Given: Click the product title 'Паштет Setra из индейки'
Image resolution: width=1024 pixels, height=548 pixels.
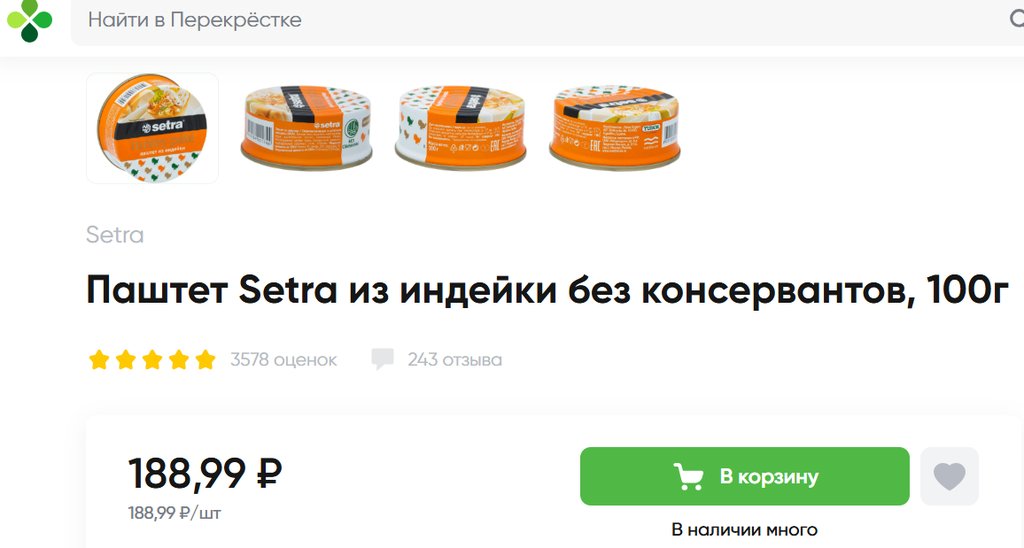Looking at the screenshot, I should tap(547, 289).
